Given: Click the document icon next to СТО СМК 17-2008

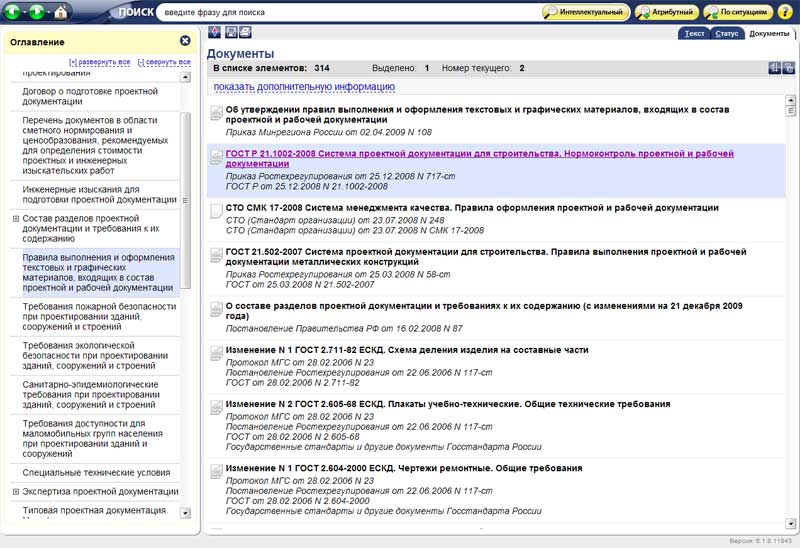Looking at the screenshot, I should point(216,212).
